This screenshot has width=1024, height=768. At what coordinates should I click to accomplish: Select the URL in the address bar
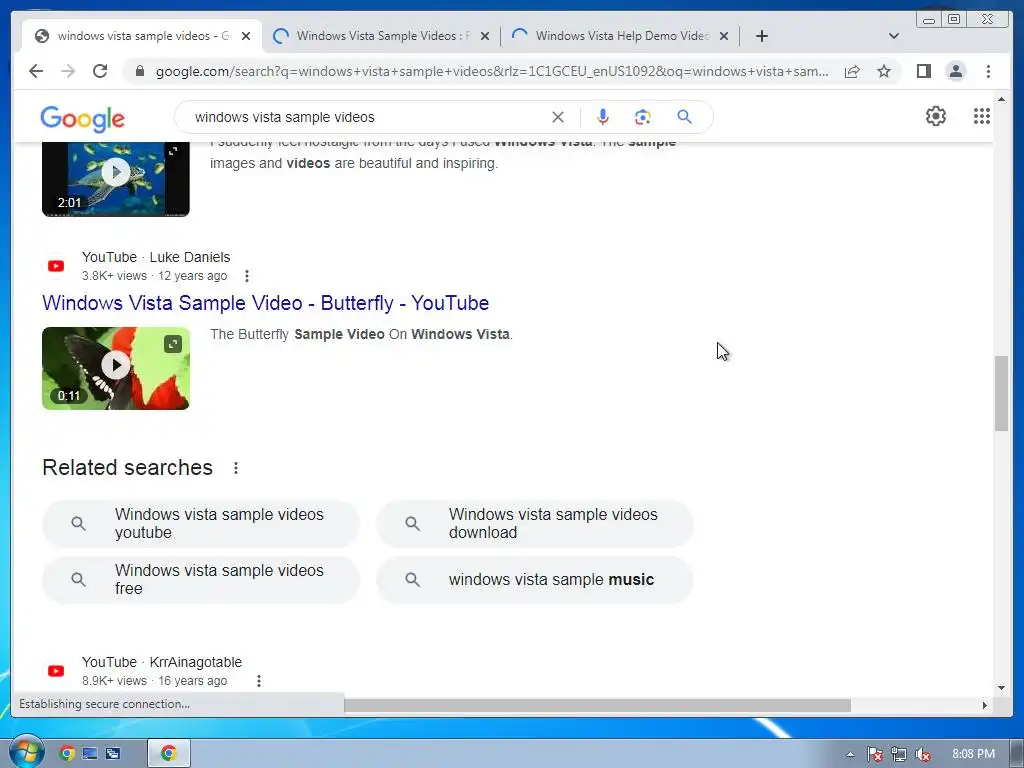tap(492, 71)
